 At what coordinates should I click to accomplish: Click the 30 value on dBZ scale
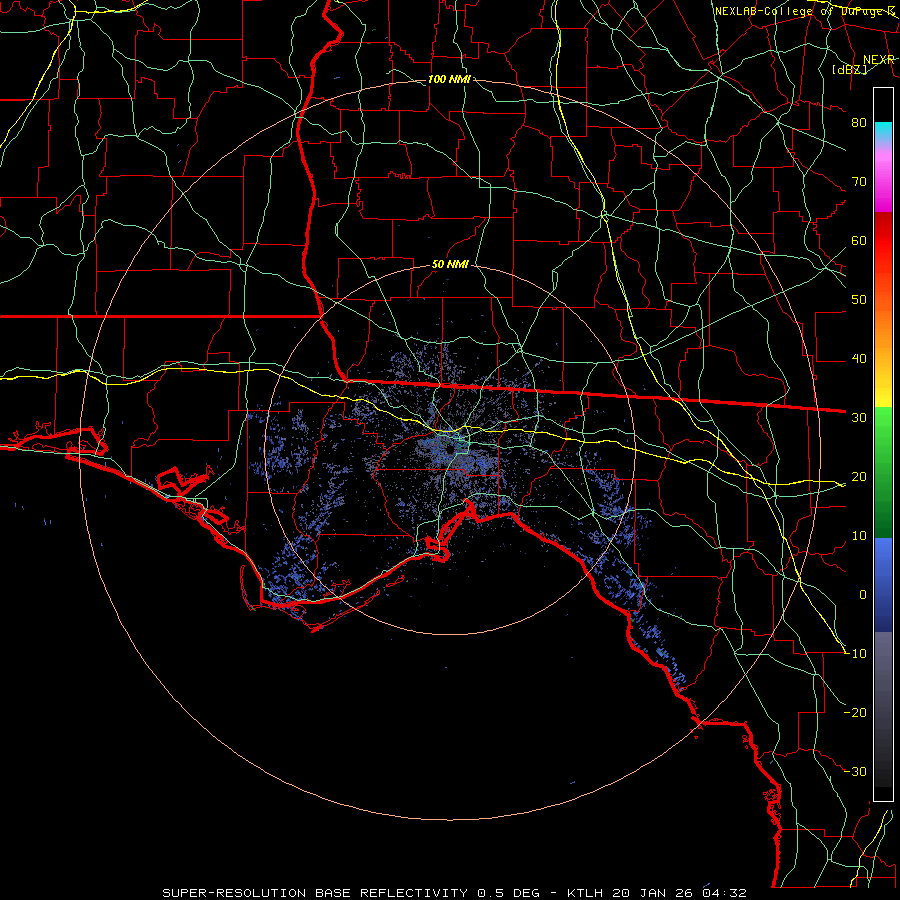coord(859,418)
